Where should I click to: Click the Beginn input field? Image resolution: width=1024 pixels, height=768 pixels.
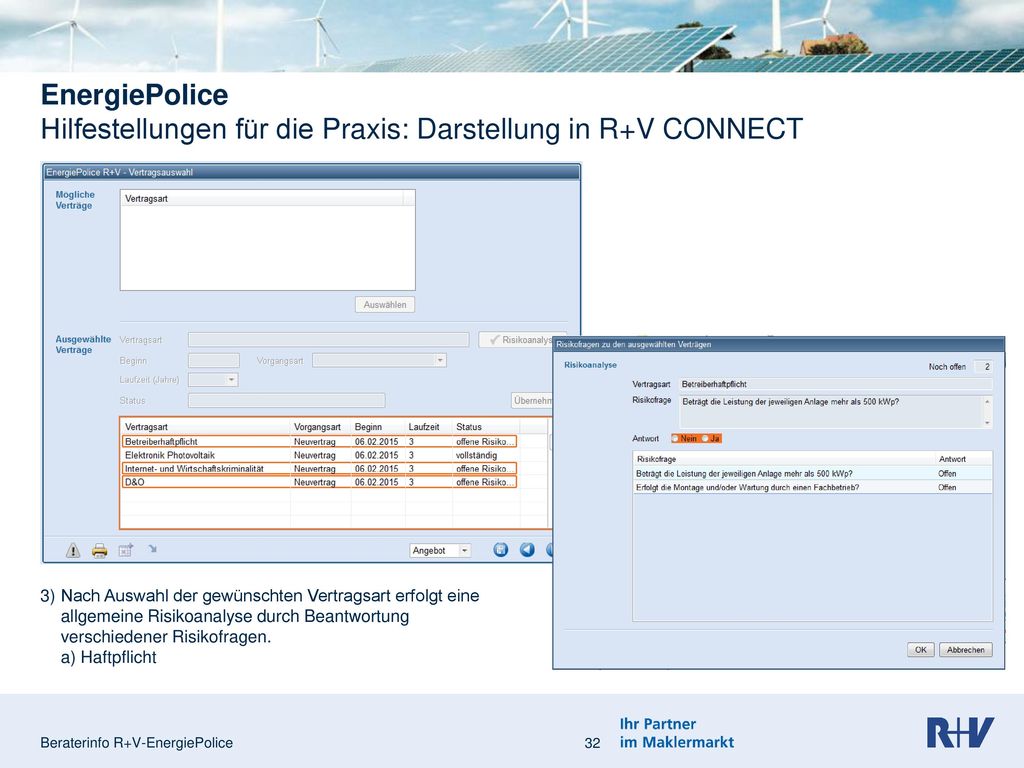(214, 360)
